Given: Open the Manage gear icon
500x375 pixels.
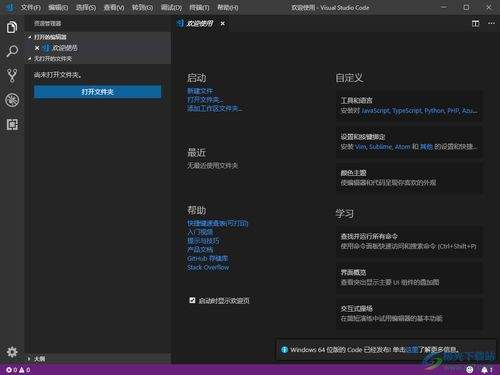Looking at the screenshot, I should (12, 352).
